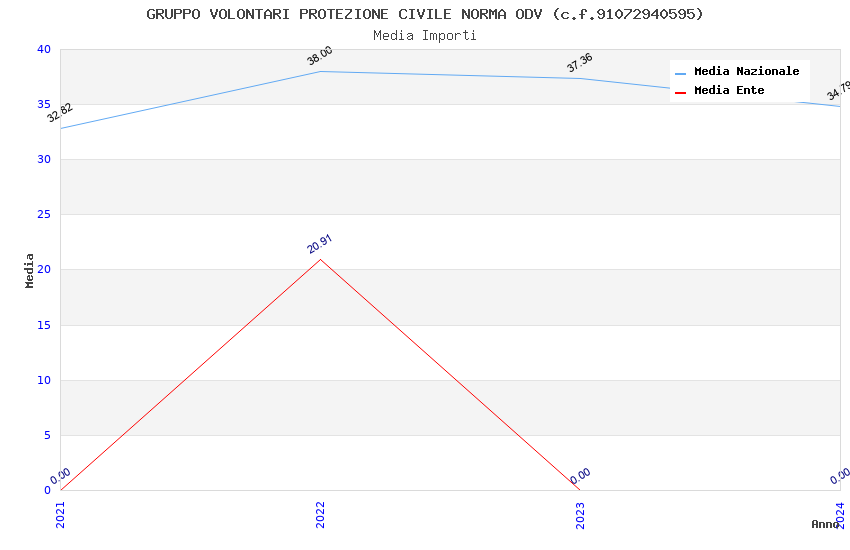Select the 2021 x-axis tick label
This screenshot has width=850, height=550.
[60, 514]
